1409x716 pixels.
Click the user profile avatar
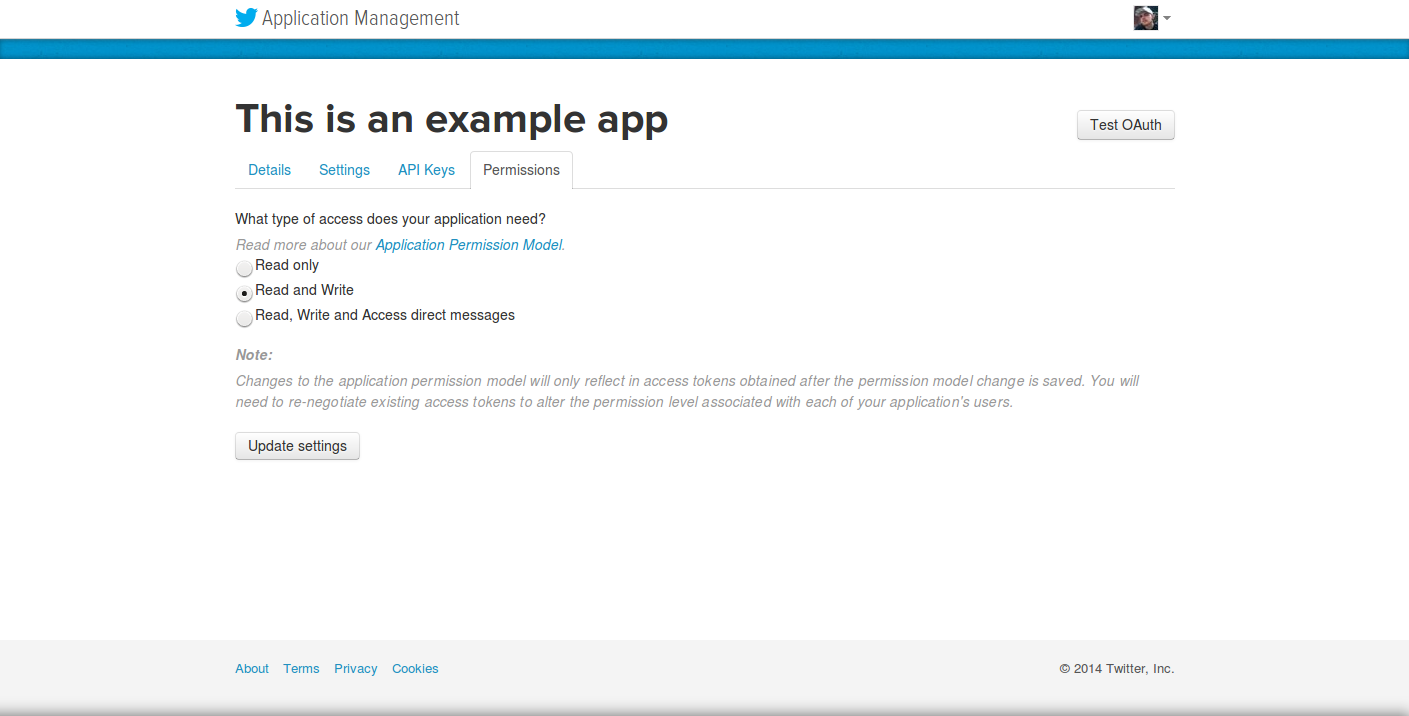[1145, 18]
